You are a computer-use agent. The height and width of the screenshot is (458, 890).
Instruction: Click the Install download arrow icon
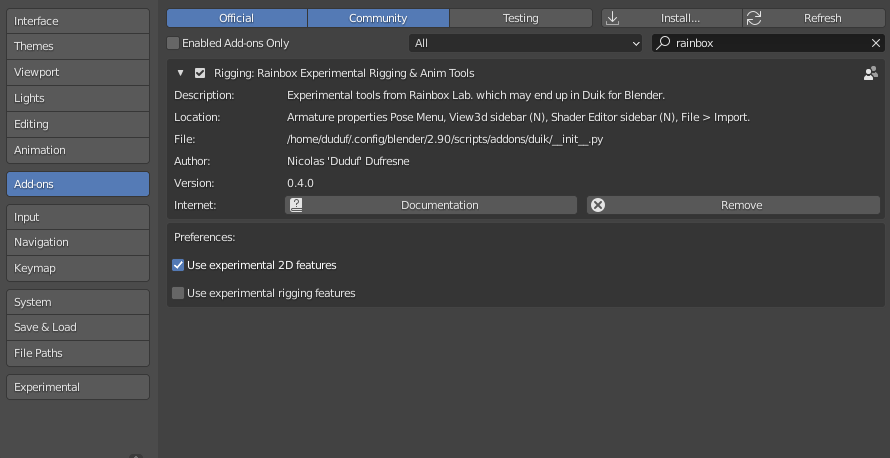pos(612,18)
